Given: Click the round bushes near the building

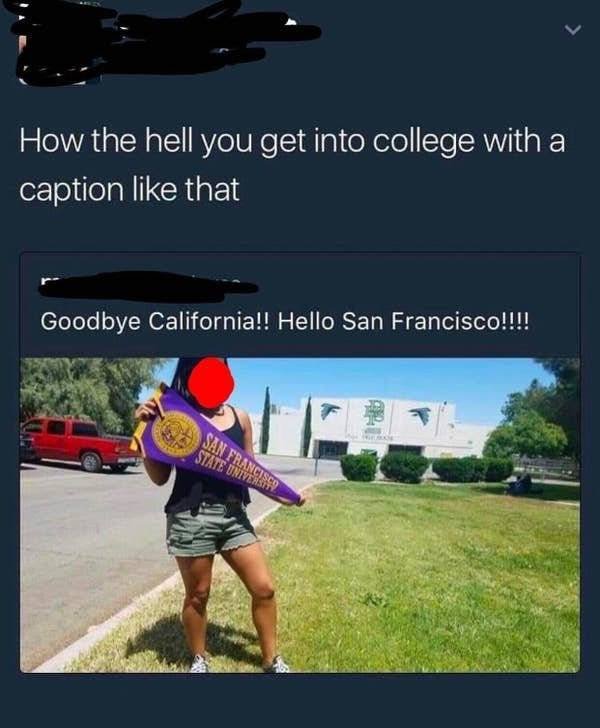Looking at the screenshot, I should pyautogui.click(x=426, y=467).
